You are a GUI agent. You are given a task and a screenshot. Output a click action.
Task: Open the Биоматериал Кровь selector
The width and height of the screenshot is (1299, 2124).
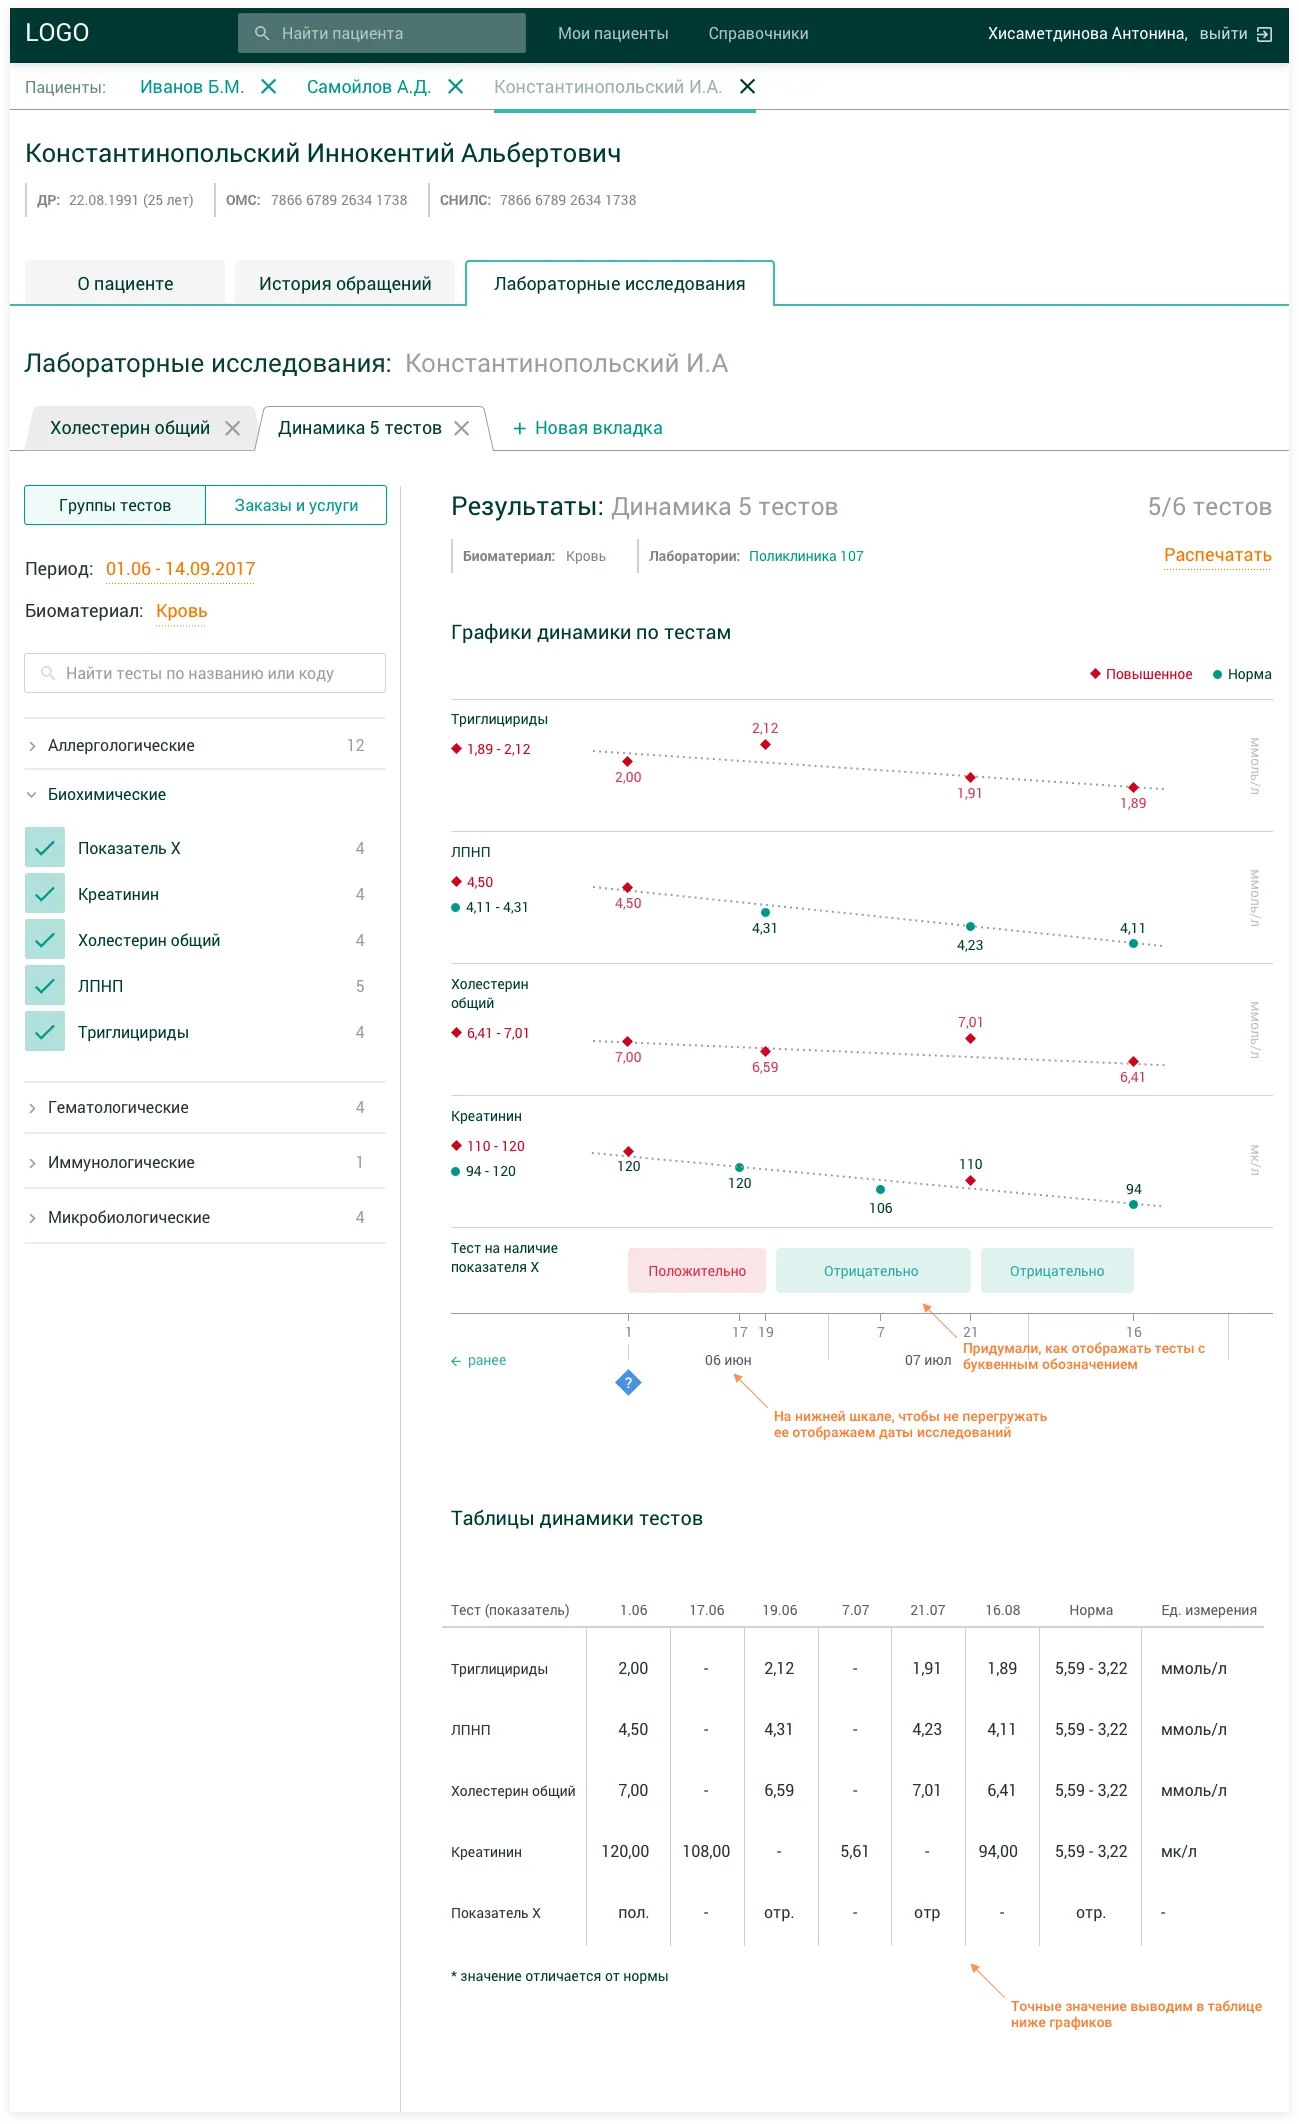coord(181,611)
